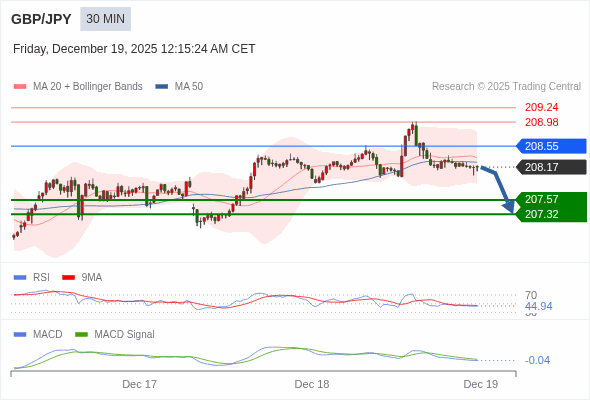Click the black 208.17 current price tag
The image size is (590, 400).
pyautogui.click(x=551, y=167)
